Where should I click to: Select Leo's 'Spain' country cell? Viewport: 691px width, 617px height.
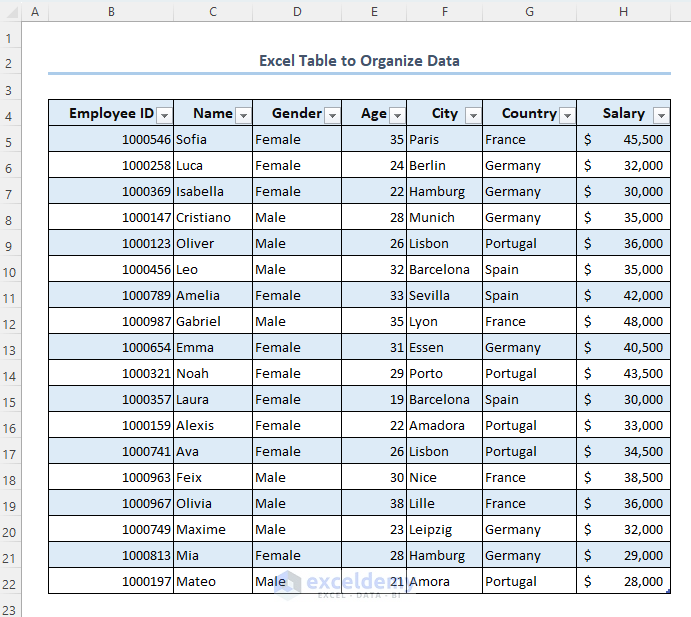[x=530, y=269]
